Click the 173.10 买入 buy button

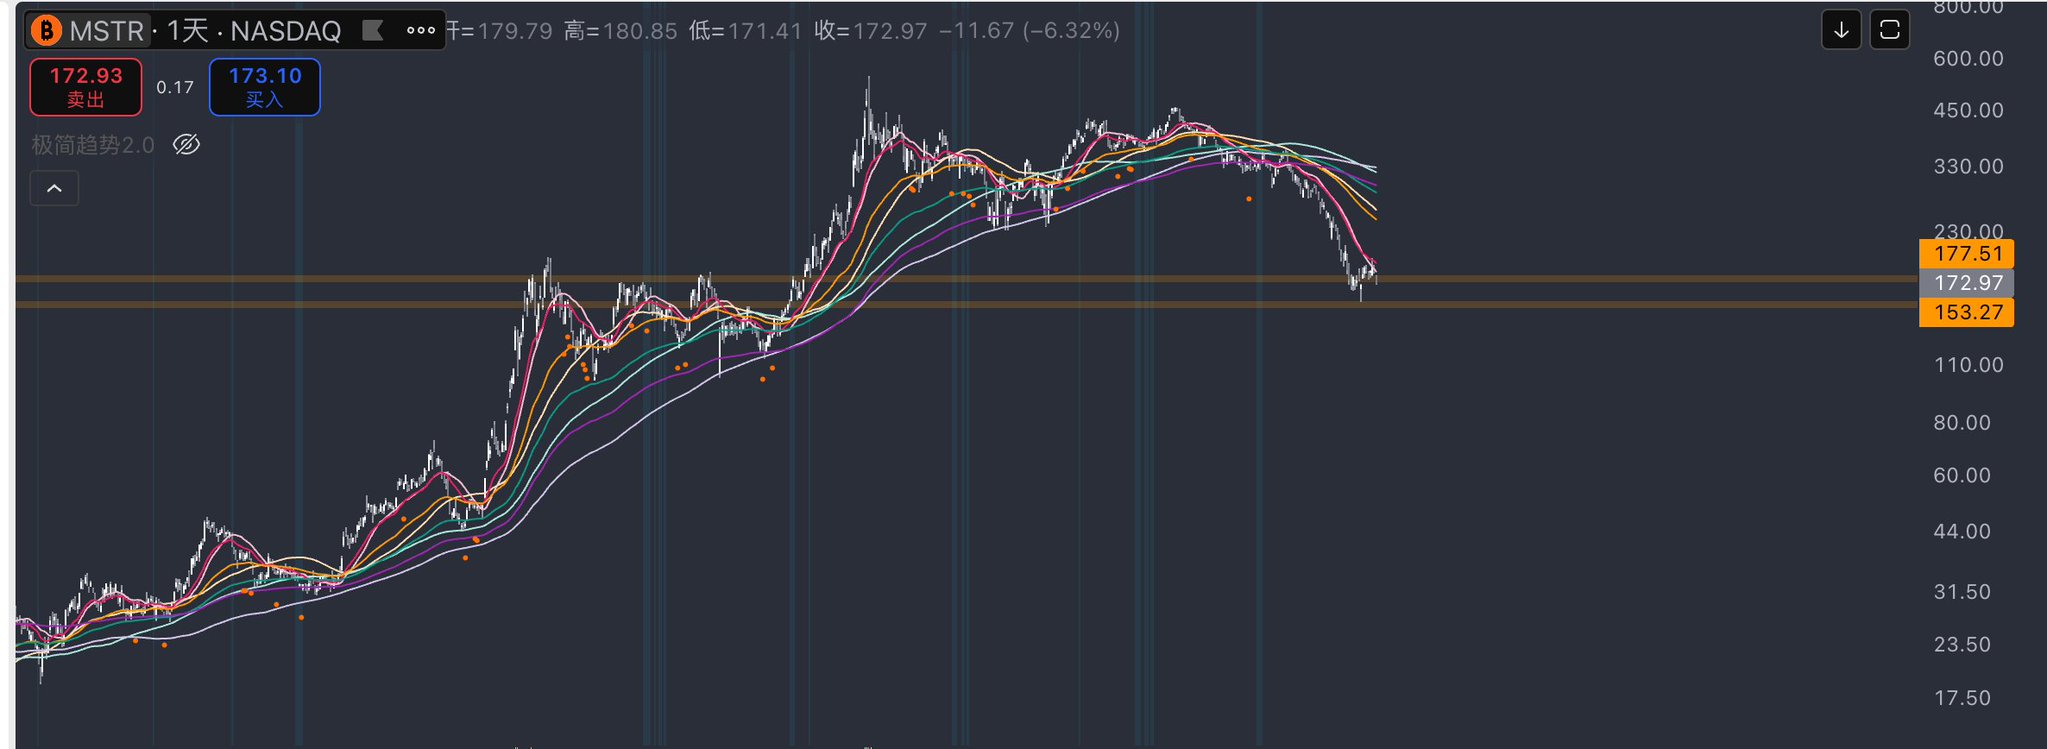(265, 87)
